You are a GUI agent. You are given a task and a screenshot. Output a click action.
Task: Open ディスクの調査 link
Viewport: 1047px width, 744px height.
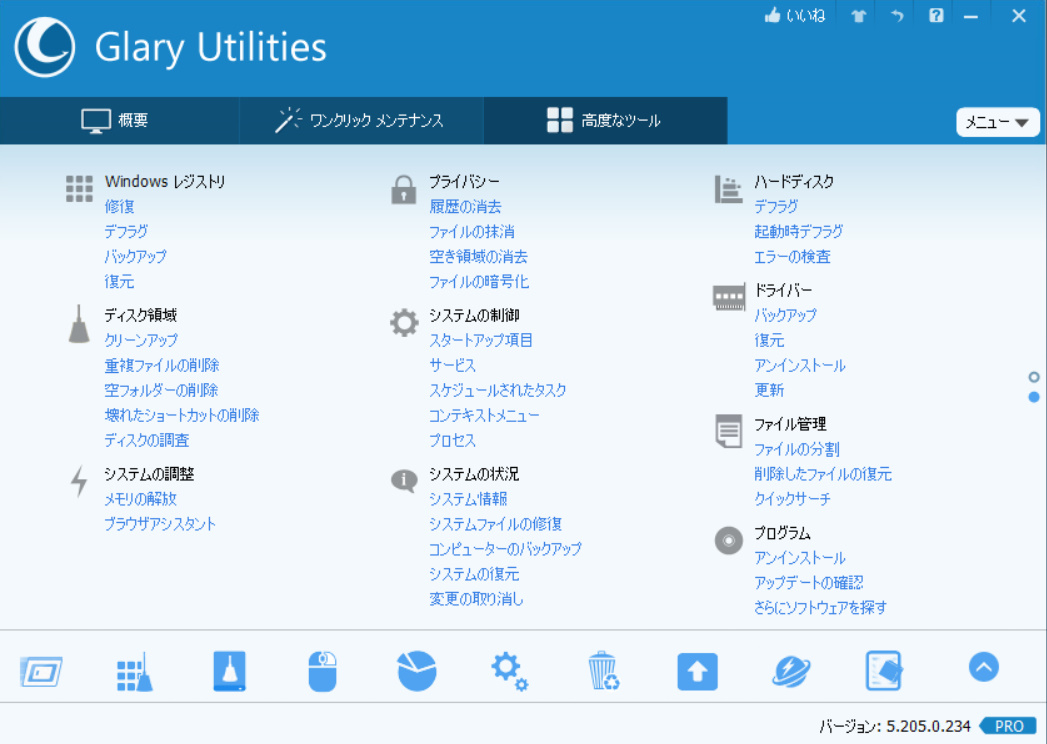click(x=147, y=440)
